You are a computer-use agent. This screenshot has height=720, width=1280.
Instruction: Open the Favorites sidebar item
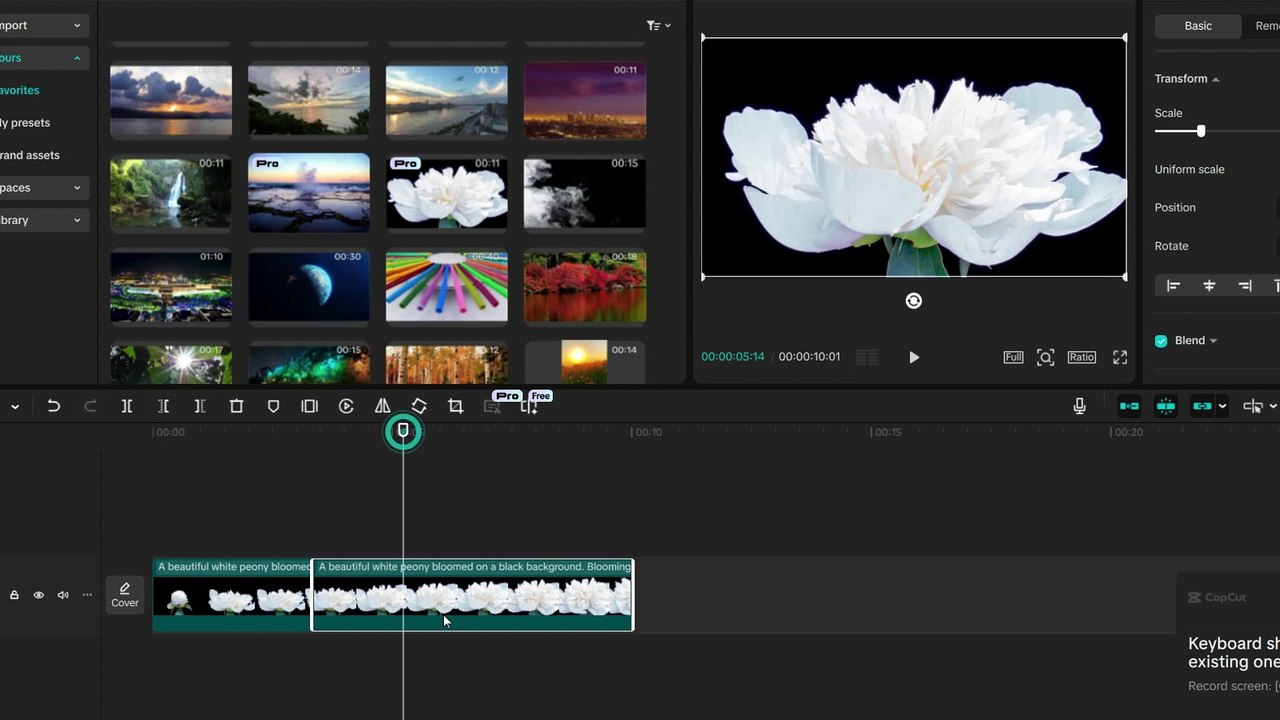[x=20, y=90]
